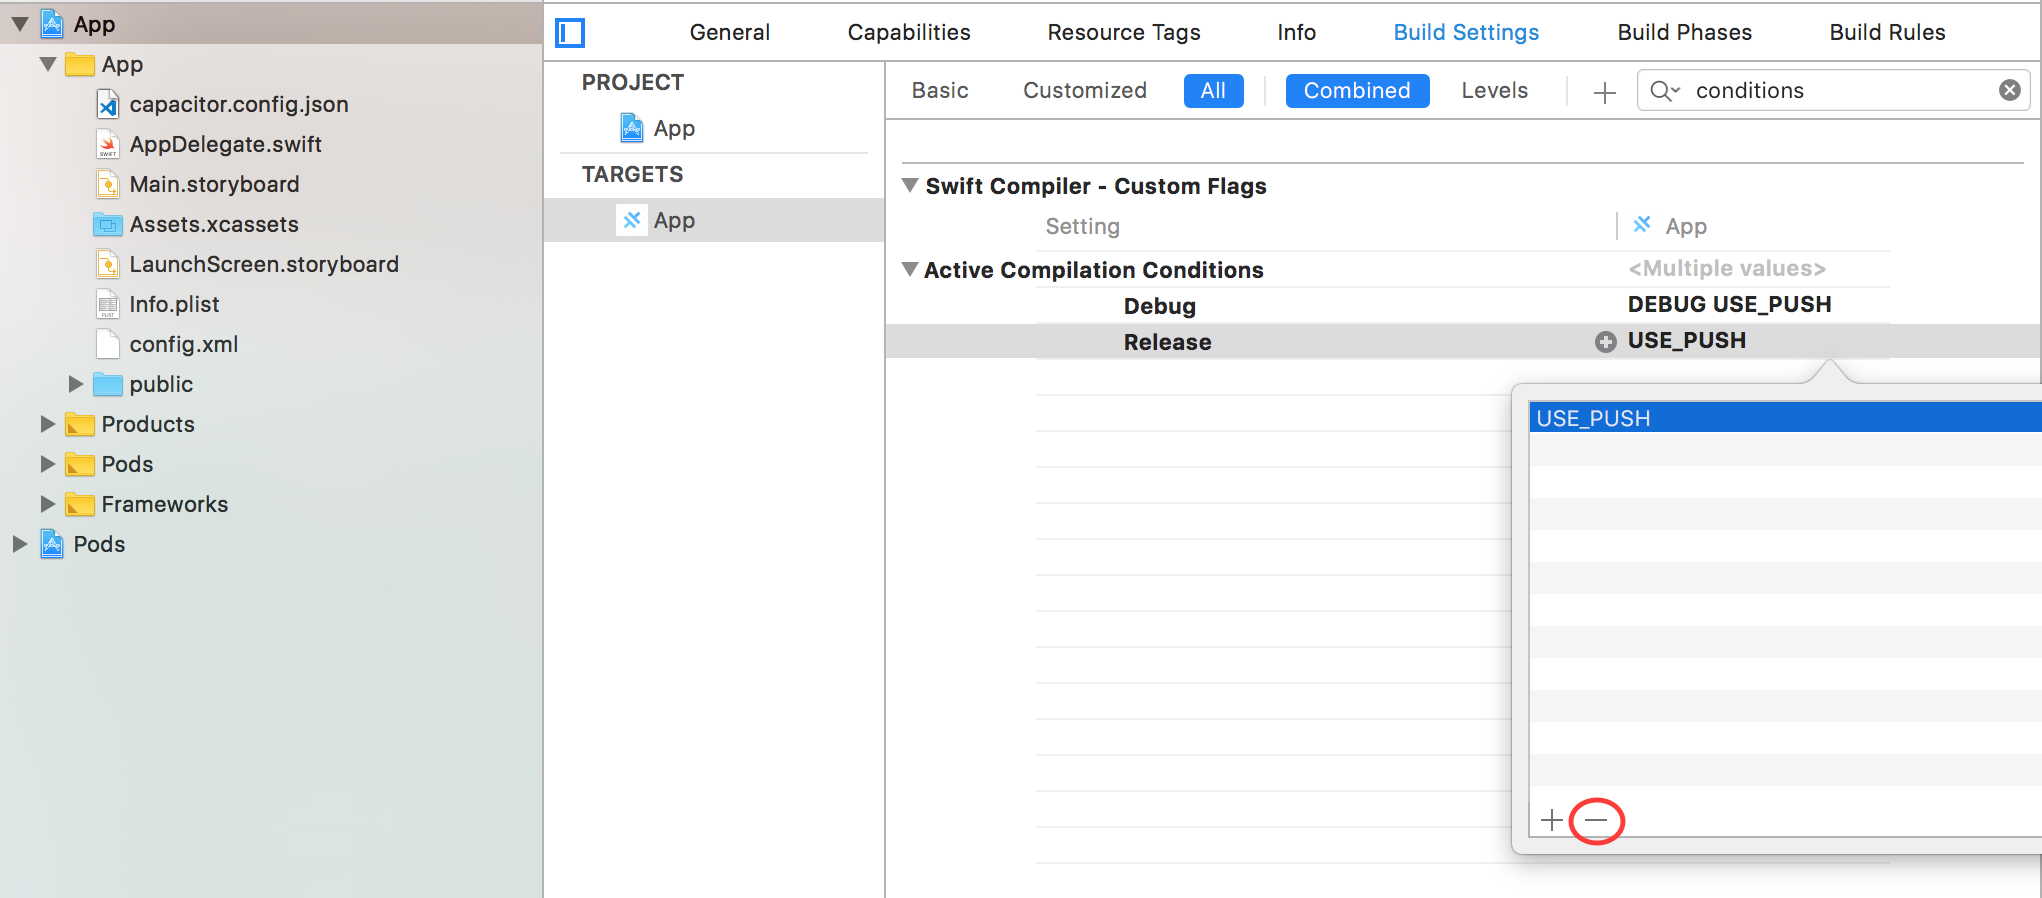Open the search filter magnifier menu
The image size is (2042, 898).
(1664, 91)
